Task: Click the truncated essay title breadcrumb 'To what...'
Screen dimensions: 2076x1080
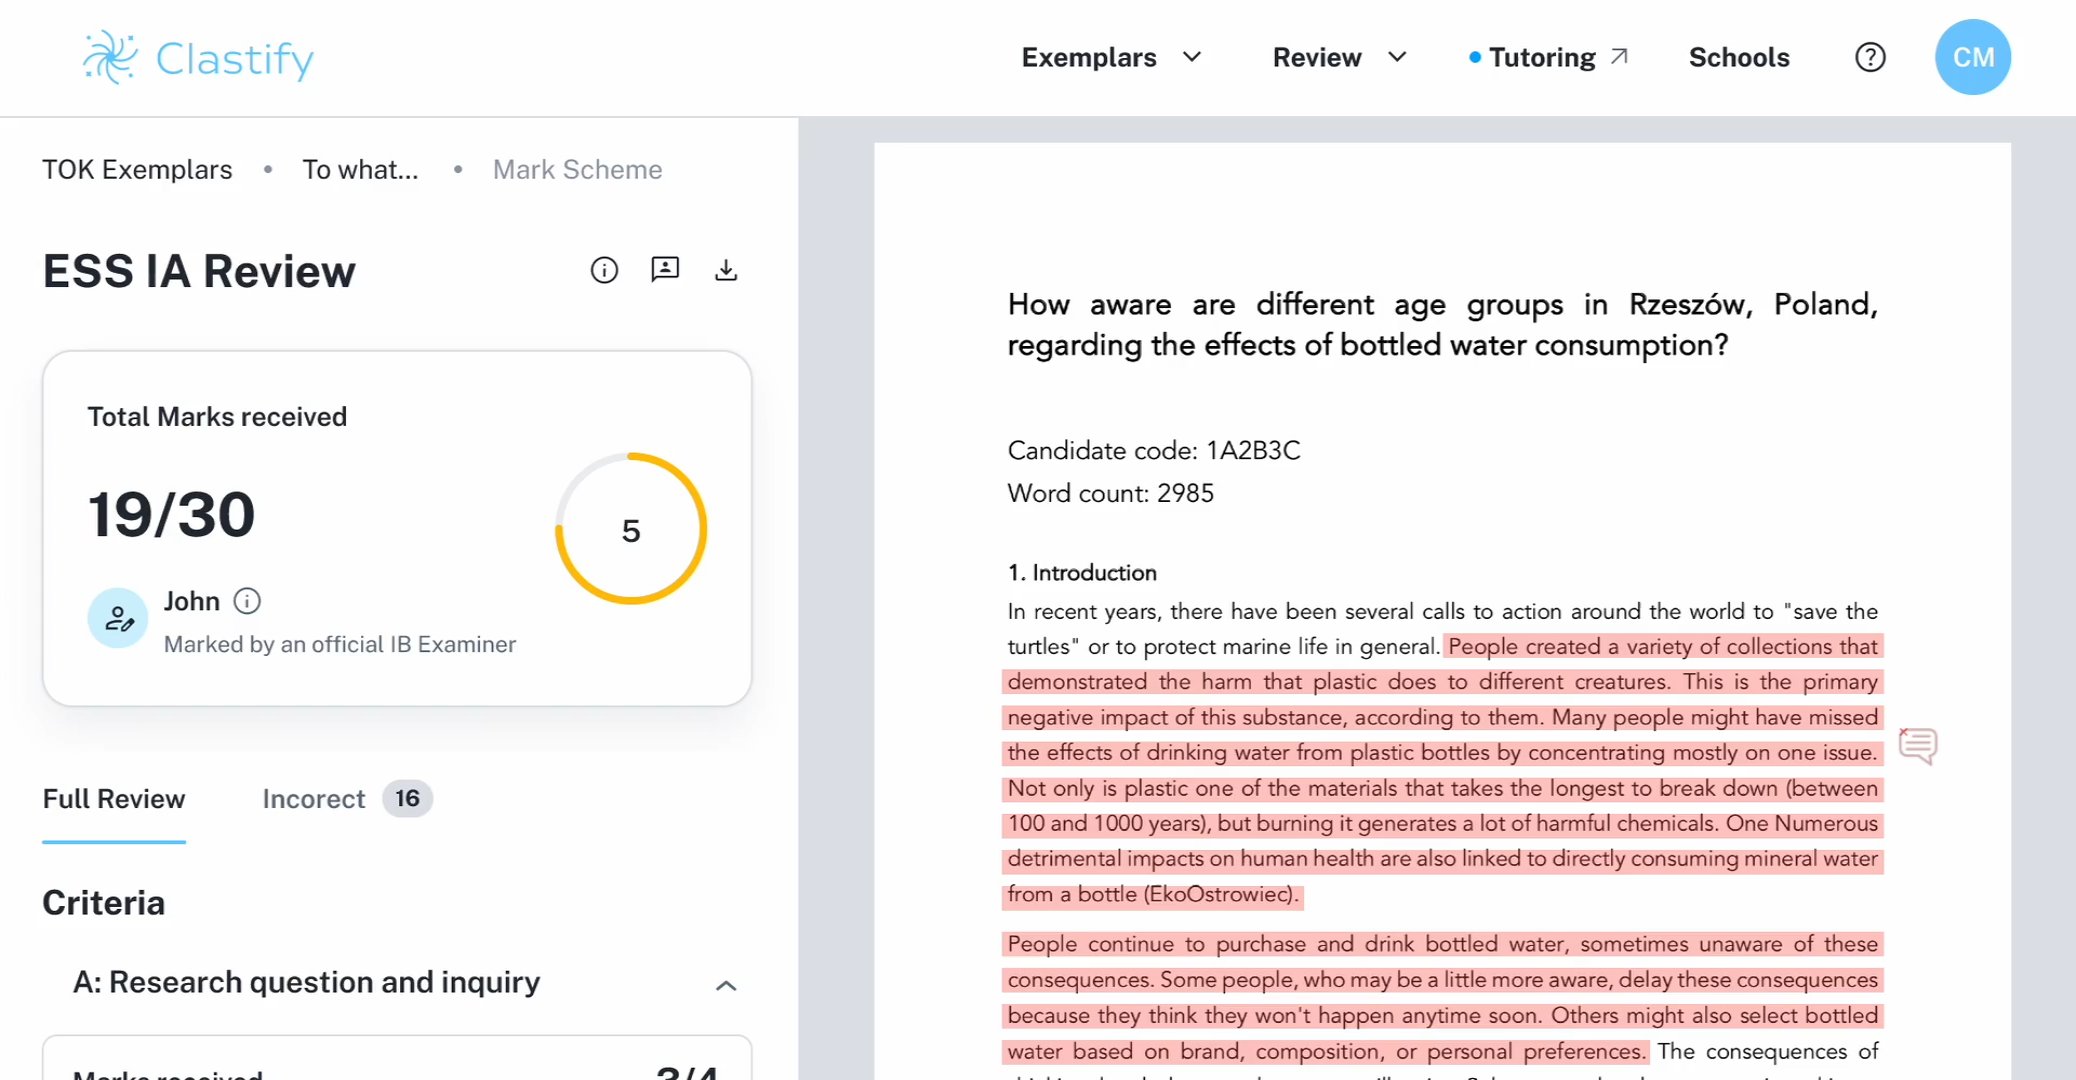Action: [361, 169]
